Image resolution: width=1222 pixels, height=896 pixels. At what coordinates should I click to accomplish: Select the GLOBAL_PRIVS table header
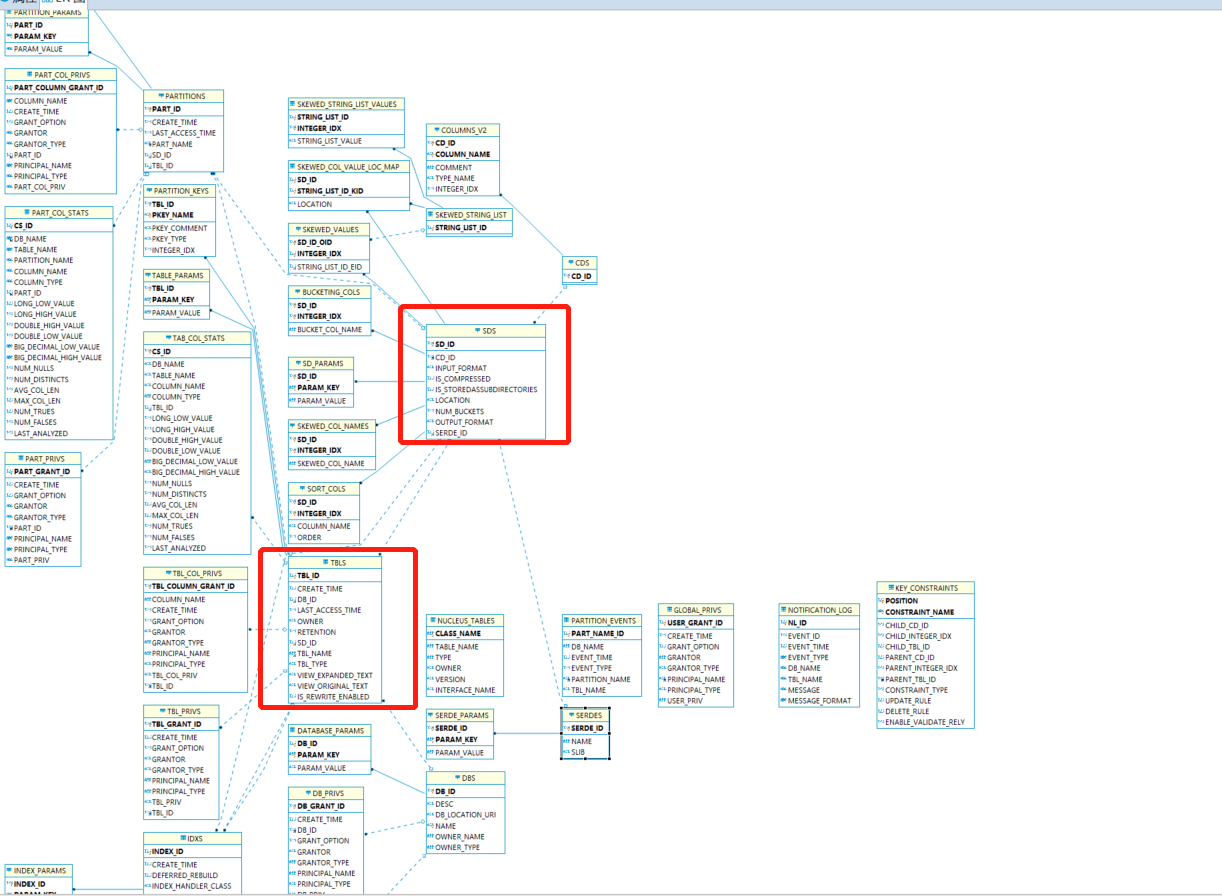click(696, 609)
